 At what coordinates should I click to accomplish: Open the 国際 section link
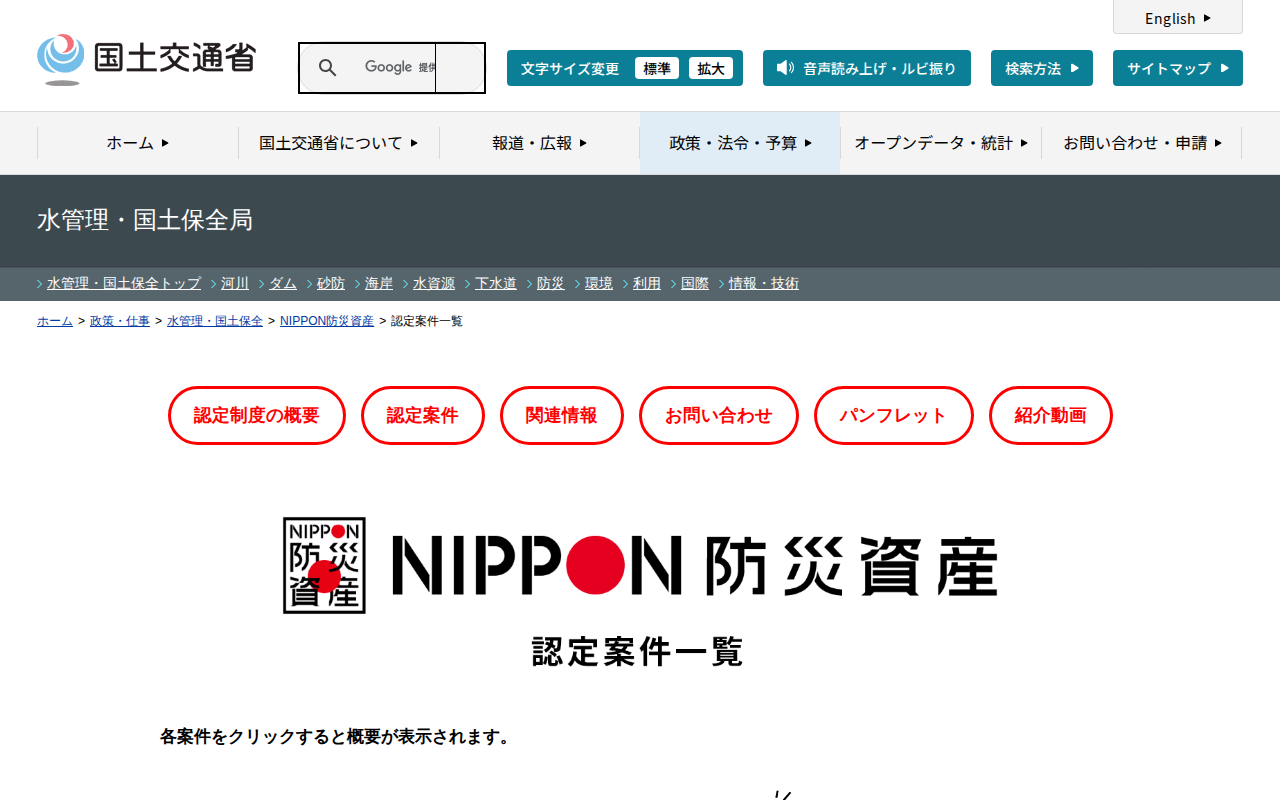[695, 283]
